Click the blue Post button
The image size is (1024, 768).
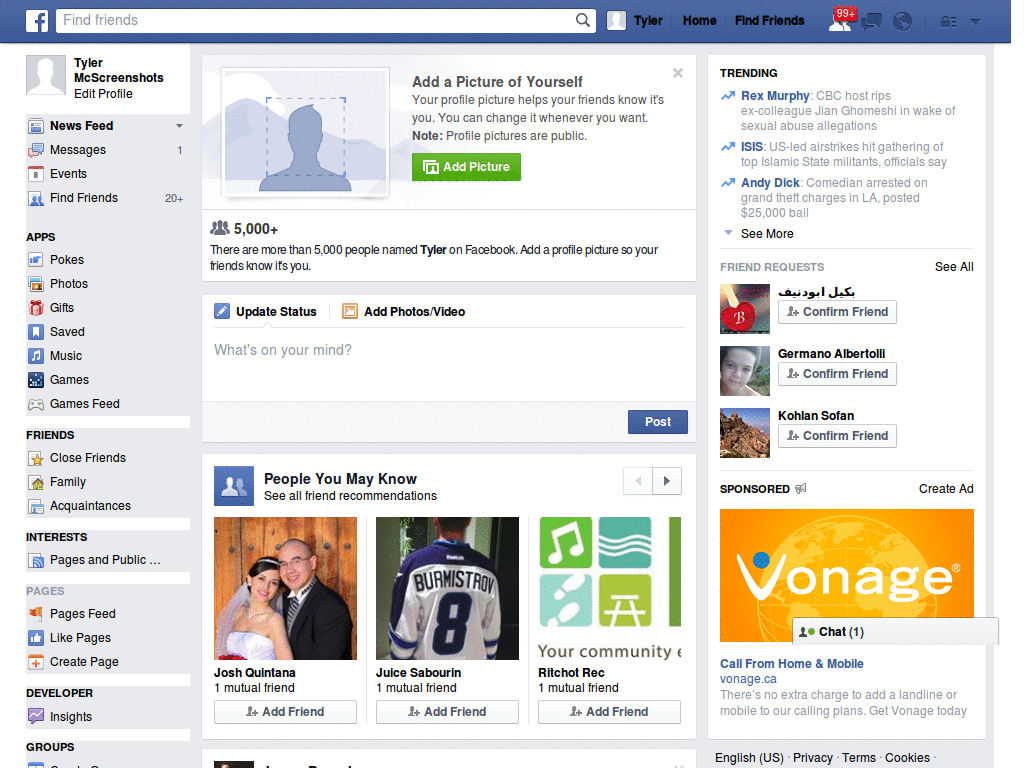658,422
